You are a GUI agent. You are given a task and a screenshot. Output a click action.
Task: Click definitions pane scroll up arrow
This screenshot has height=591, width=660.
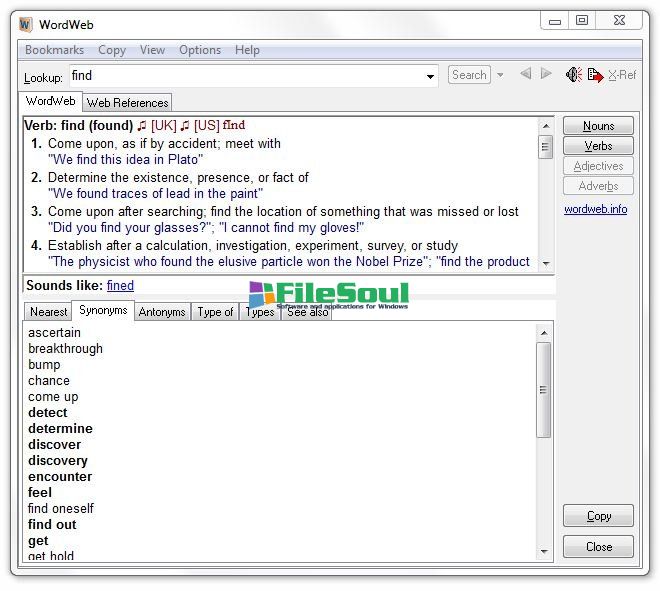[546, 126]
